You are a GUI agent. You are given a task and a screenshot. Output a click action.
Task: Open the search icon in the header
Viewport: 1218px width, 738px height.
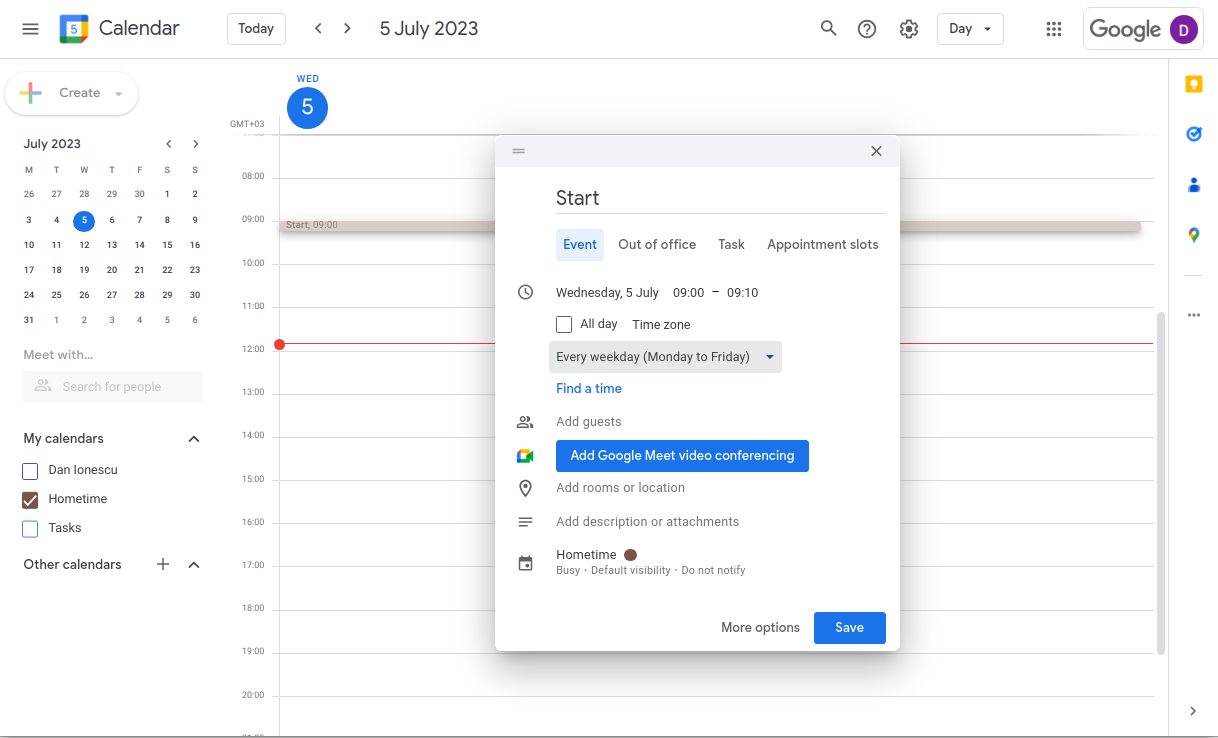[x=828, y=28]
